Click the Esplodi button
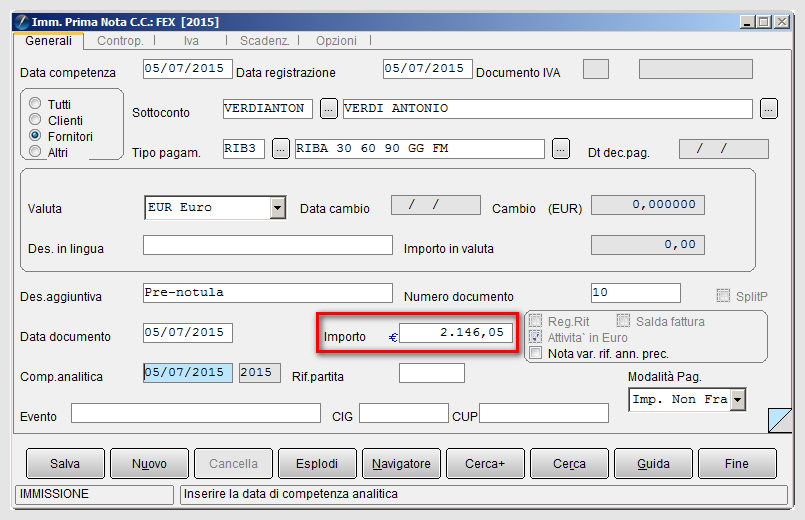This screenshot has height=520, width=805. pos(317,464)
